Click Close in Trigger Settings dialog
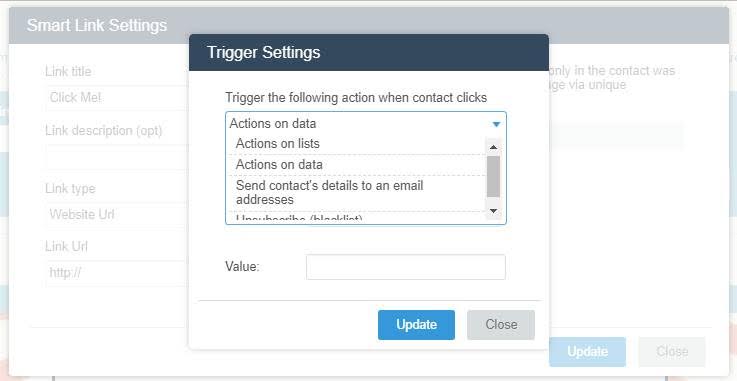Screen dimensions: 737x381 pyautogui.click(x=501, y=325)
